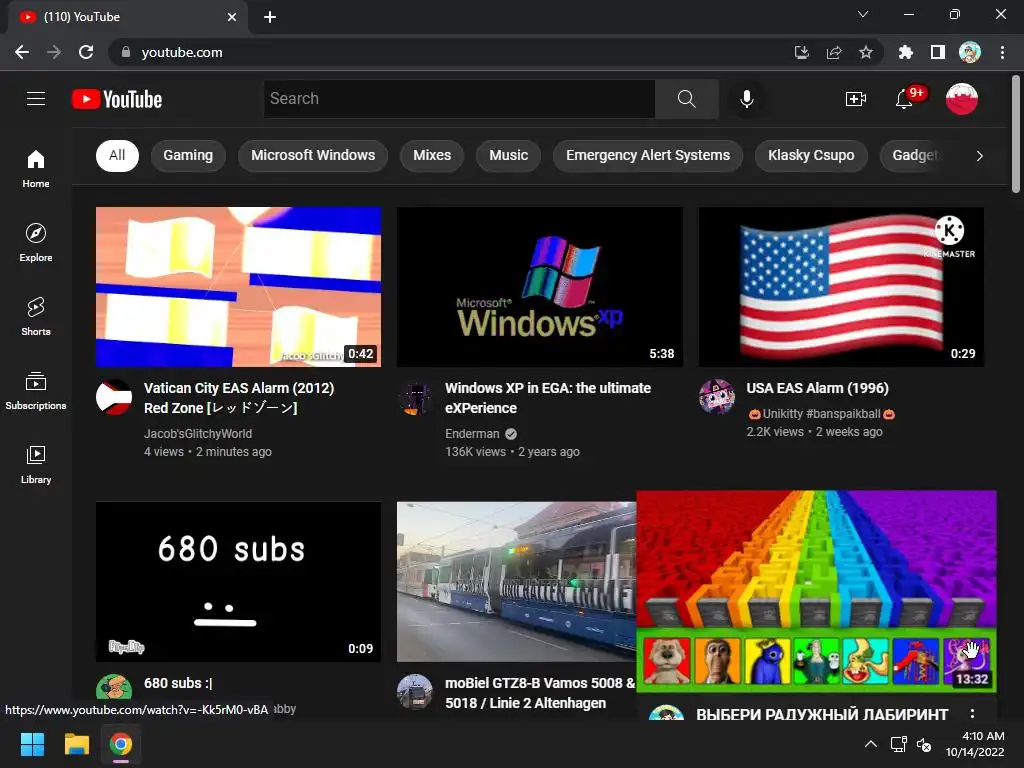
Task: Open the Enderman channel avatar
Action: tap(415, 397)
